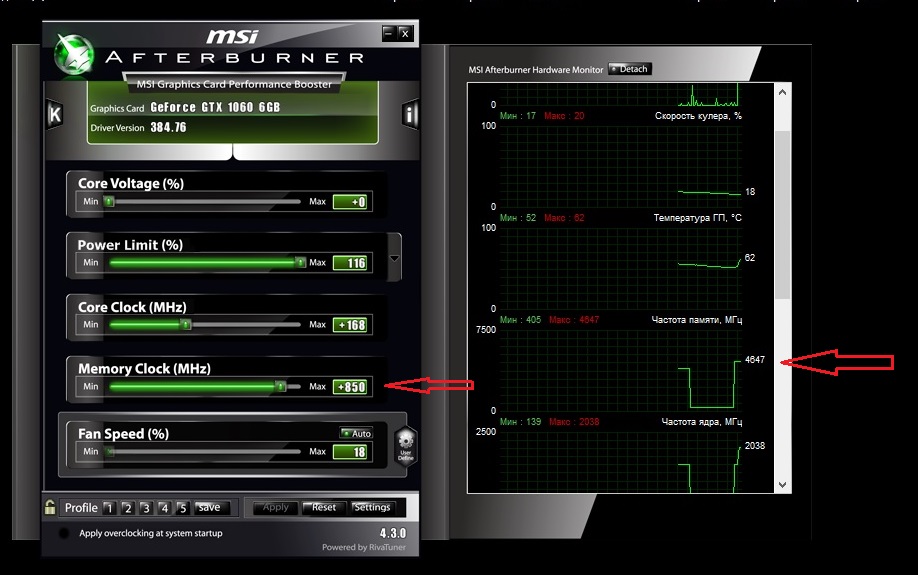Edit the Memory Clock +850 value field
Screen dimensions: 918x575
[350, 387]
